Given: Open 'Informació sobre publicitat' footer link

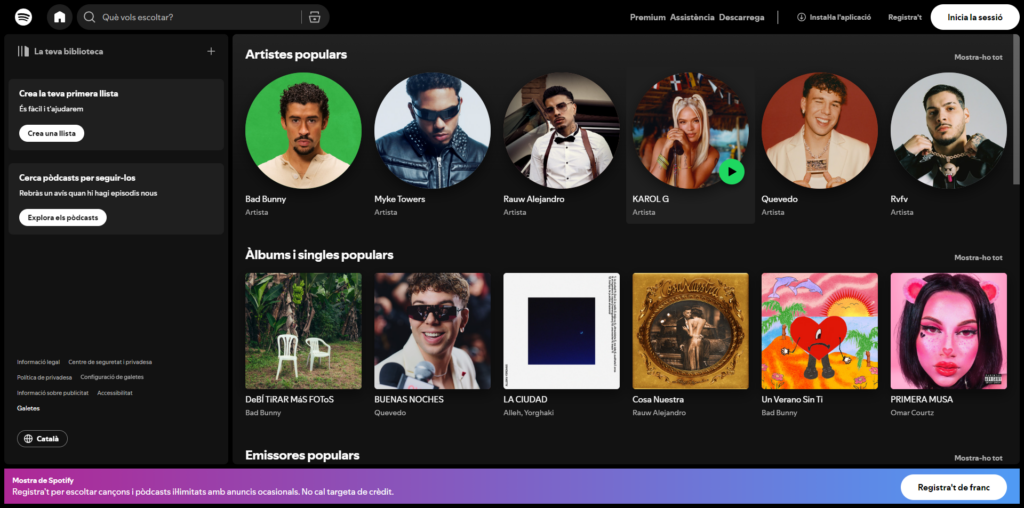Looking at the screenshot, I should tap(53, 393).
